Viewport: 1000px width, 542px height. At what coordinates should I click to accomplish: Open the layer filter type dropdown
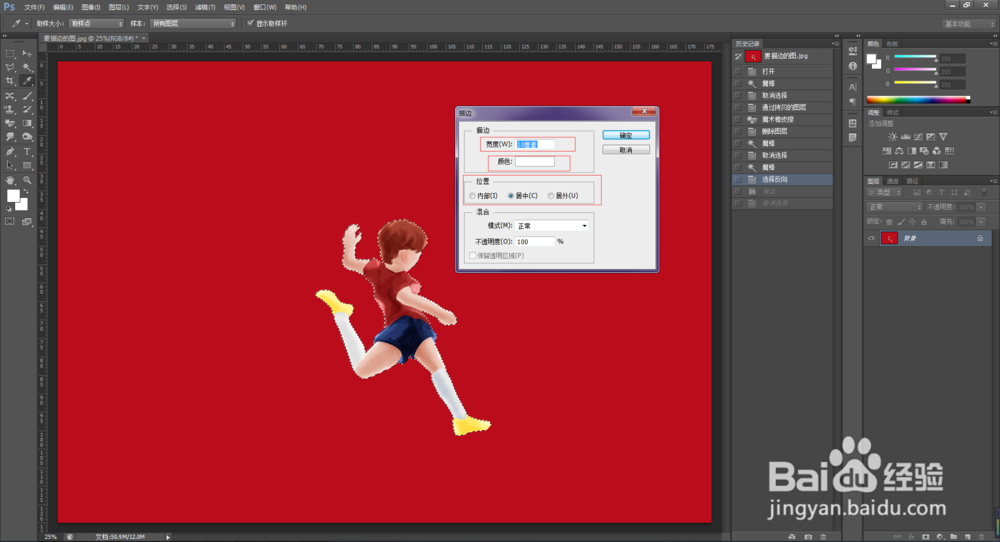coord(885,192)
